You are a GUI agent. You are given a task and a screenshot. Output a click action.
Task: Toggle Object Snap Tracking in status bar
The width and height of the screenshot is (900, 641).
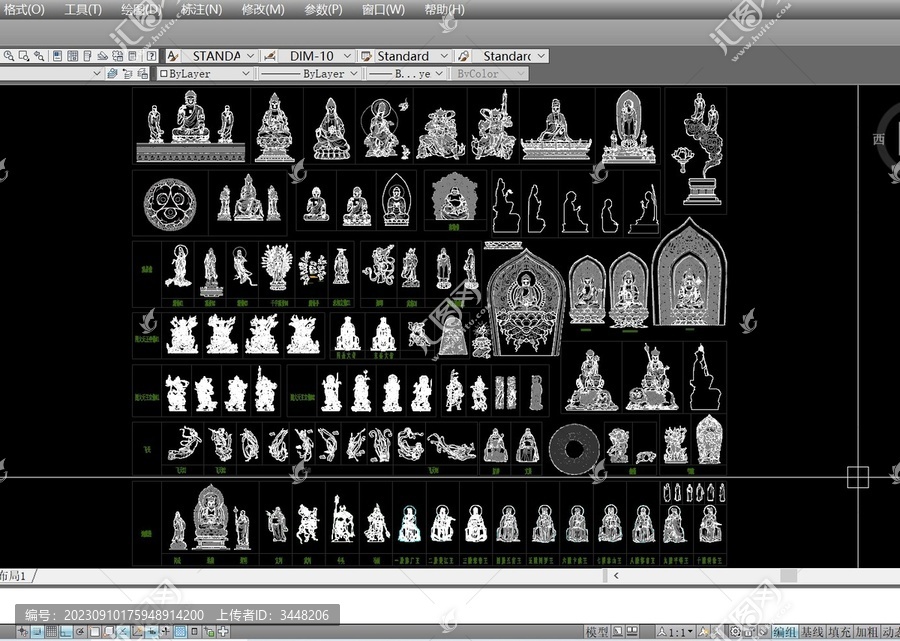[x=123, y=632]
